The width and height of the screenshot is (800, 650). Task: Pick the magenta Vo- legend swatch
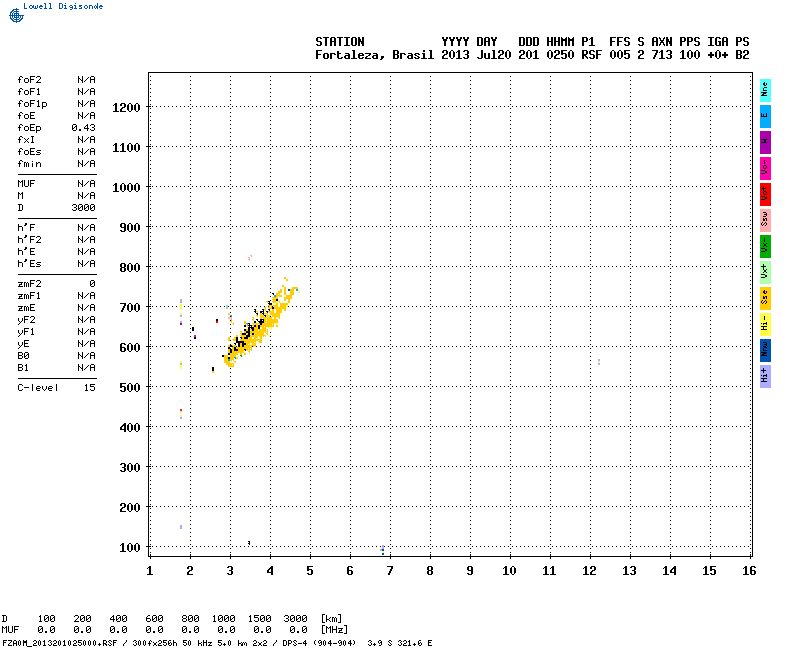tap(765, 168)
